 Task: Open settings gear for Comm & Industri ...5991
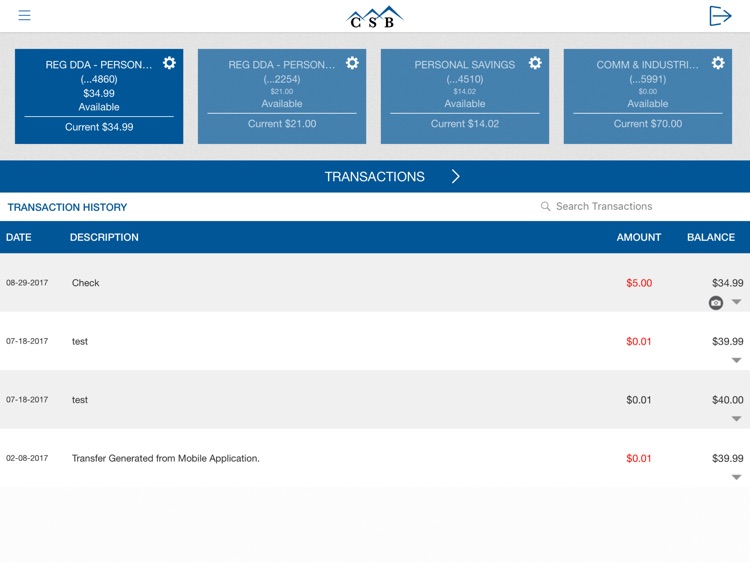718,63
